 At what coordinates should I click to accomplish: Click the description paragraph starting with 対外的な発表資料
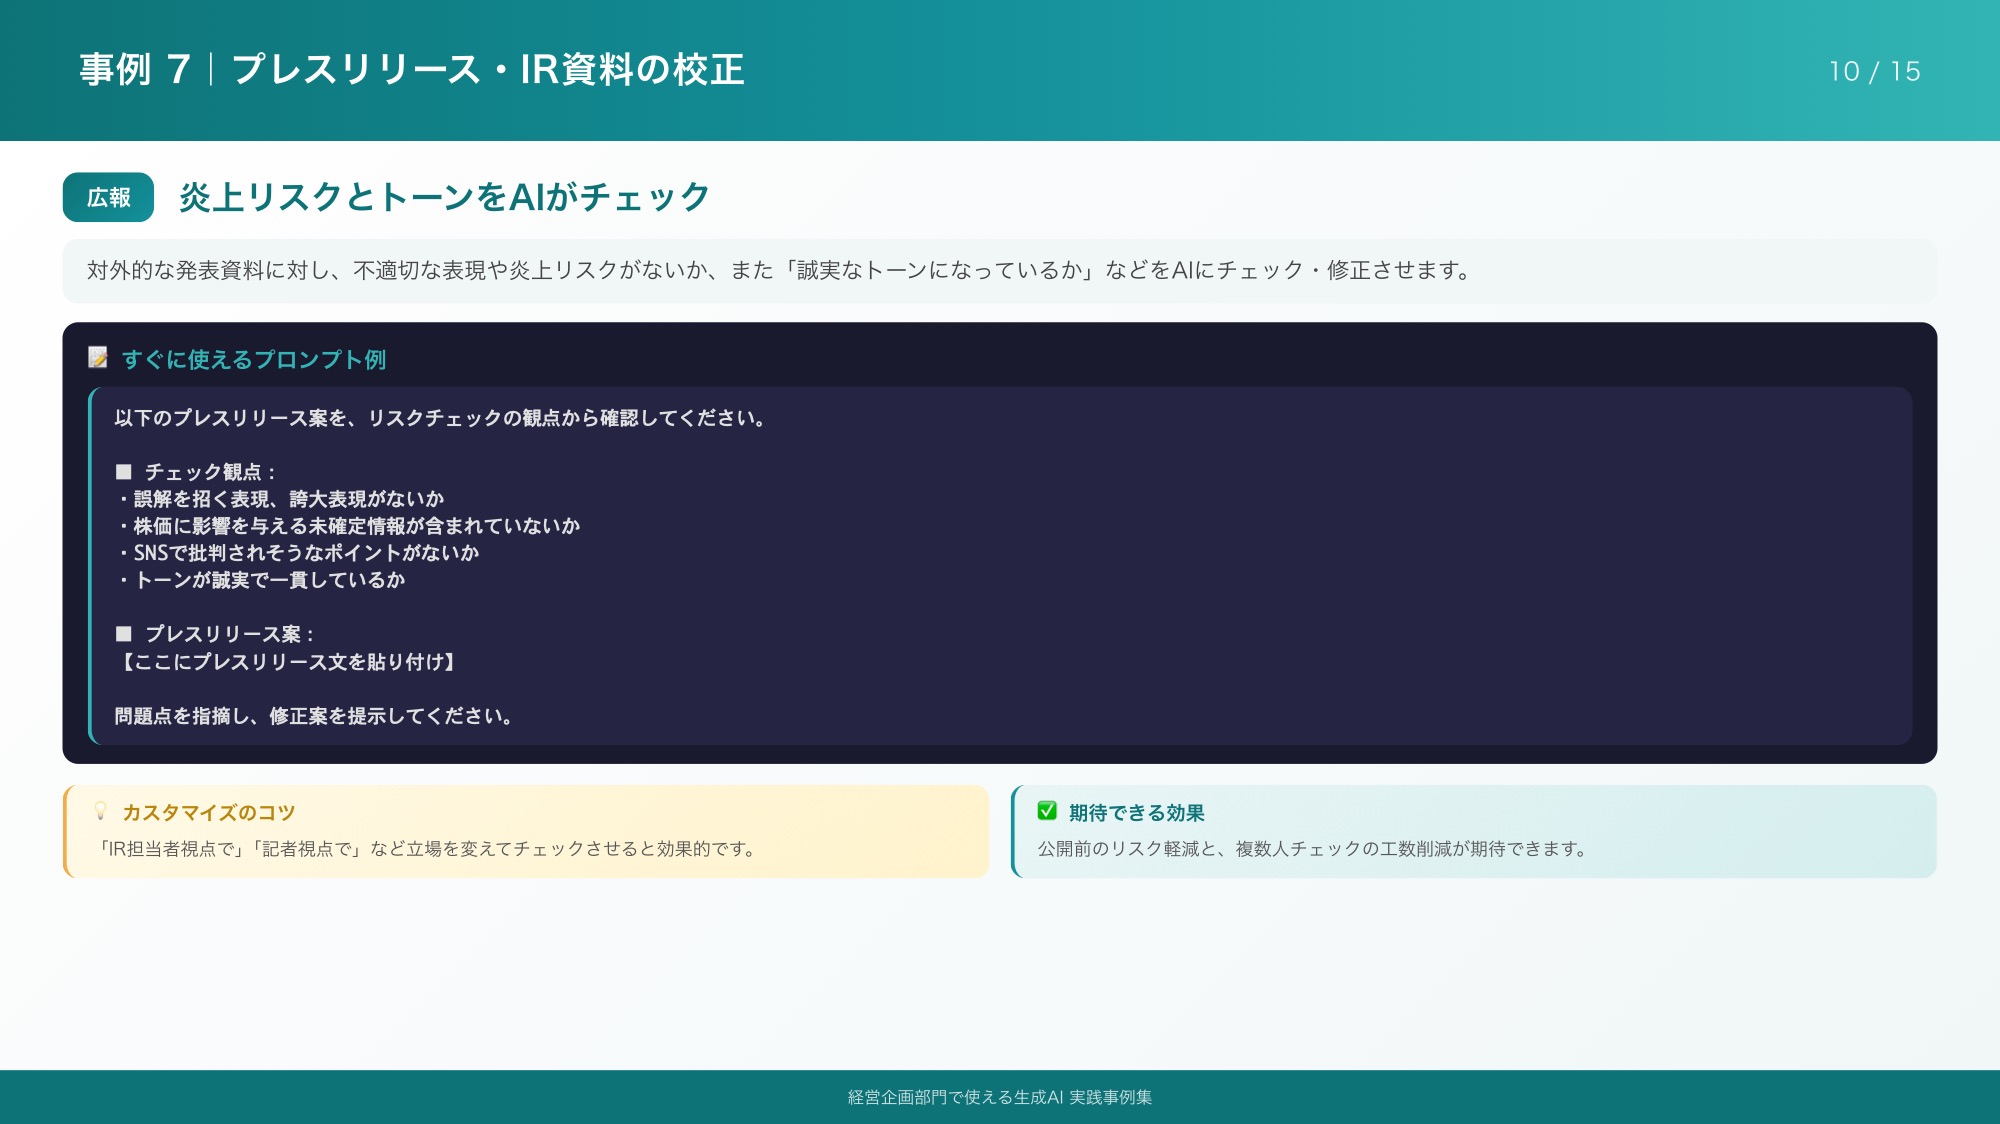(778, 270)
